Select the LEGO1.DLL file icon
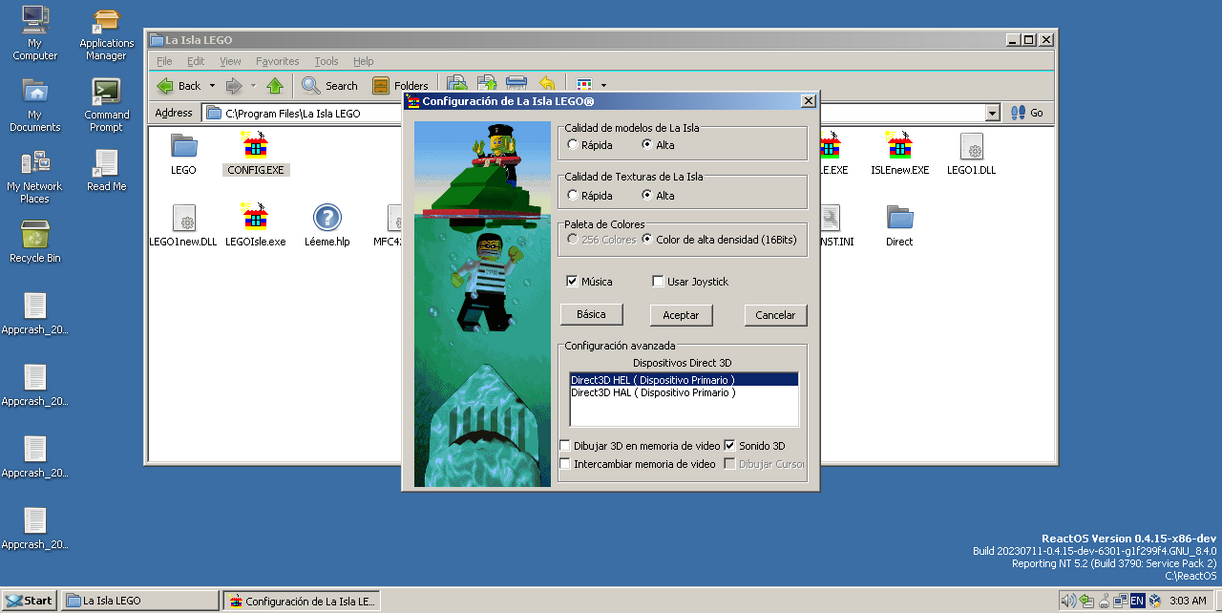 971,147
